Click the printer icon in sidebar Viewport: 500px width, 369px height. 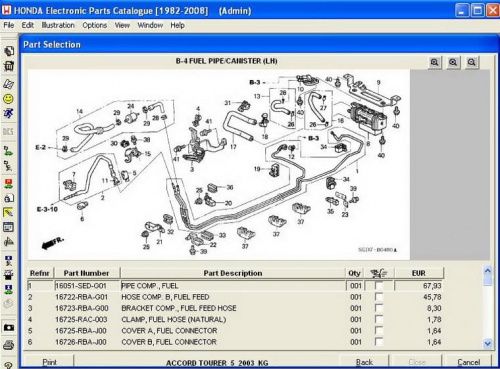9,345
